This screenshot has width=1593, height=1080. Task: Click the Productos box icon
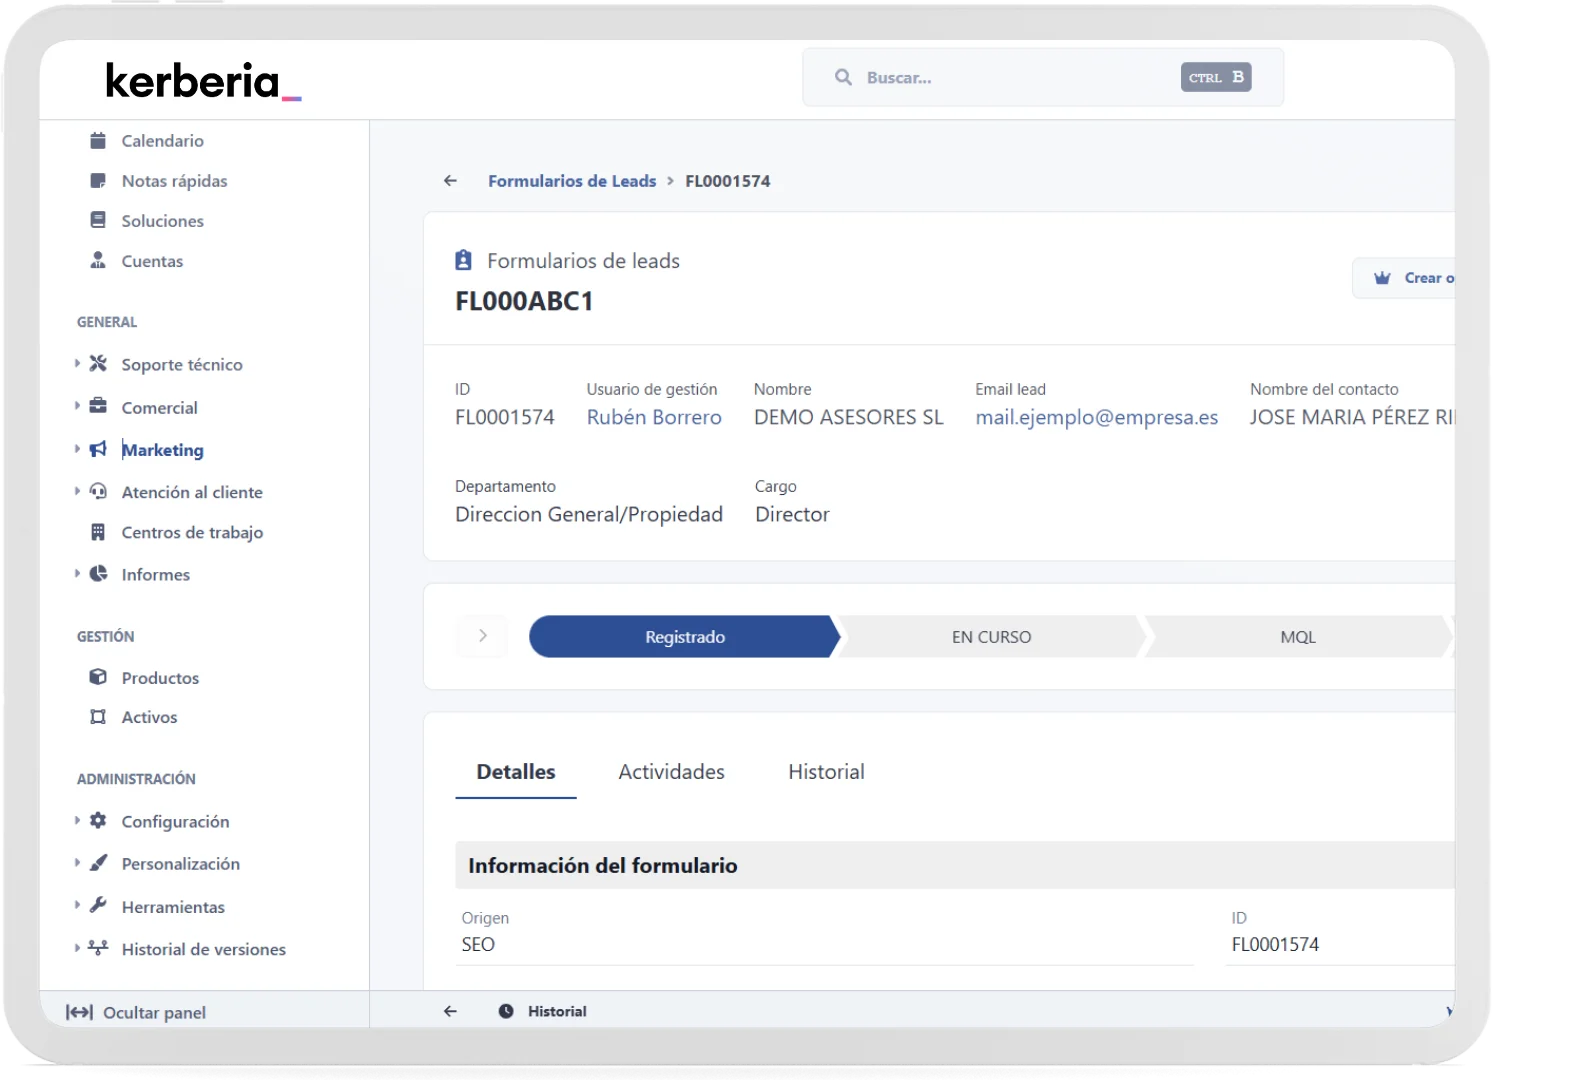pos(98,677)
